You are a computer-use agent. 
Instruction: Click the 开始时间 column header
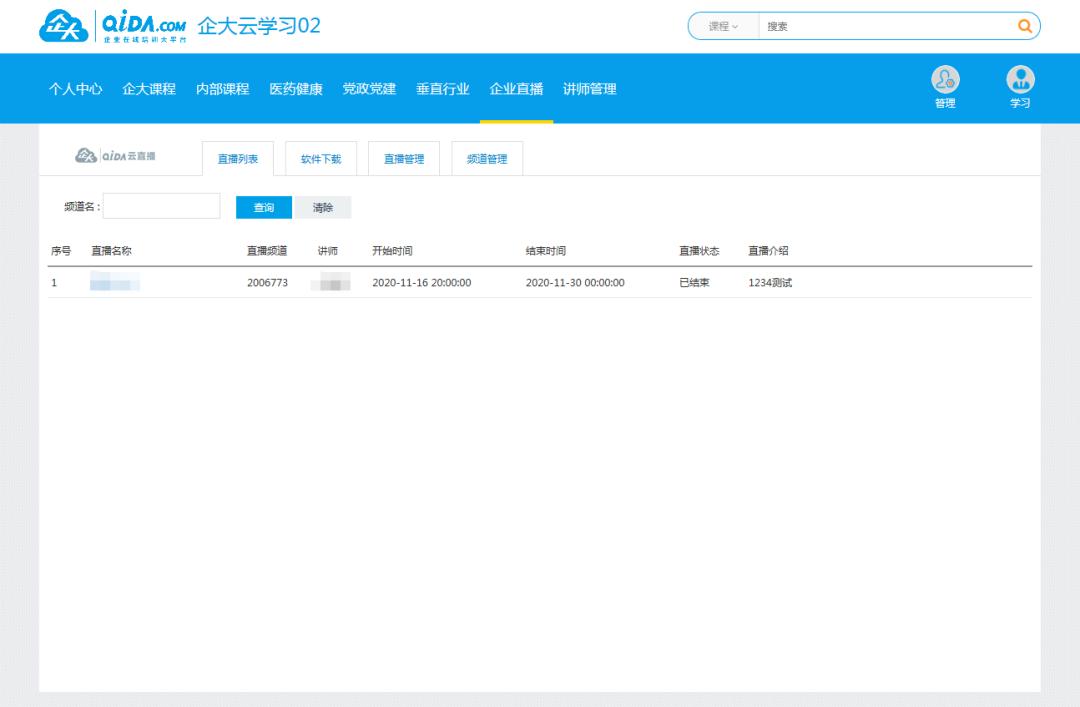tap(392, 251)
